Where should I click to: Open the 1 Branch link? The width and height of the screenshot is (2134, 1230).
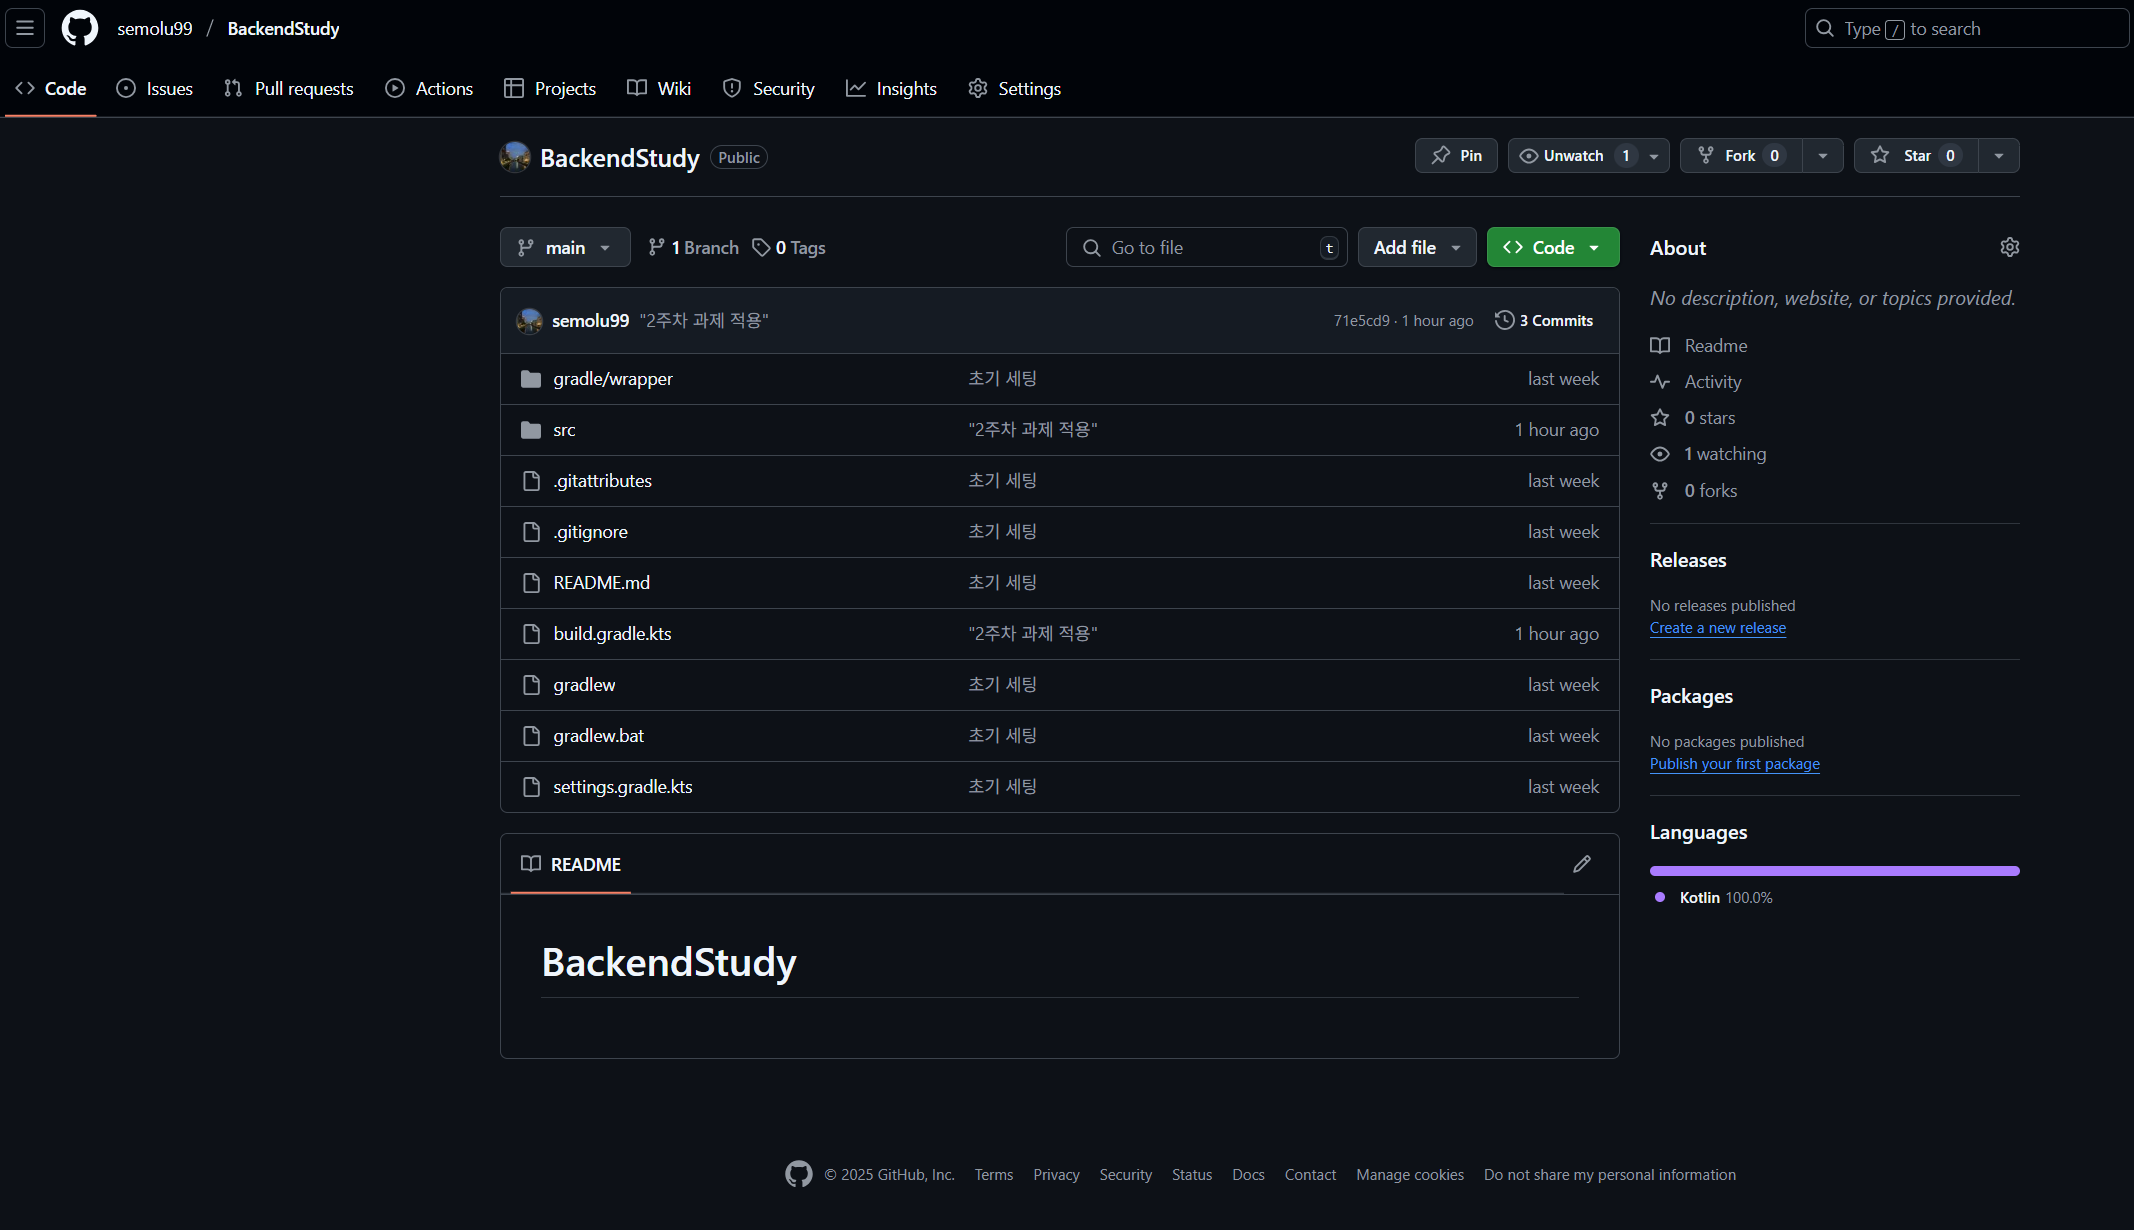tap(693, 247)
